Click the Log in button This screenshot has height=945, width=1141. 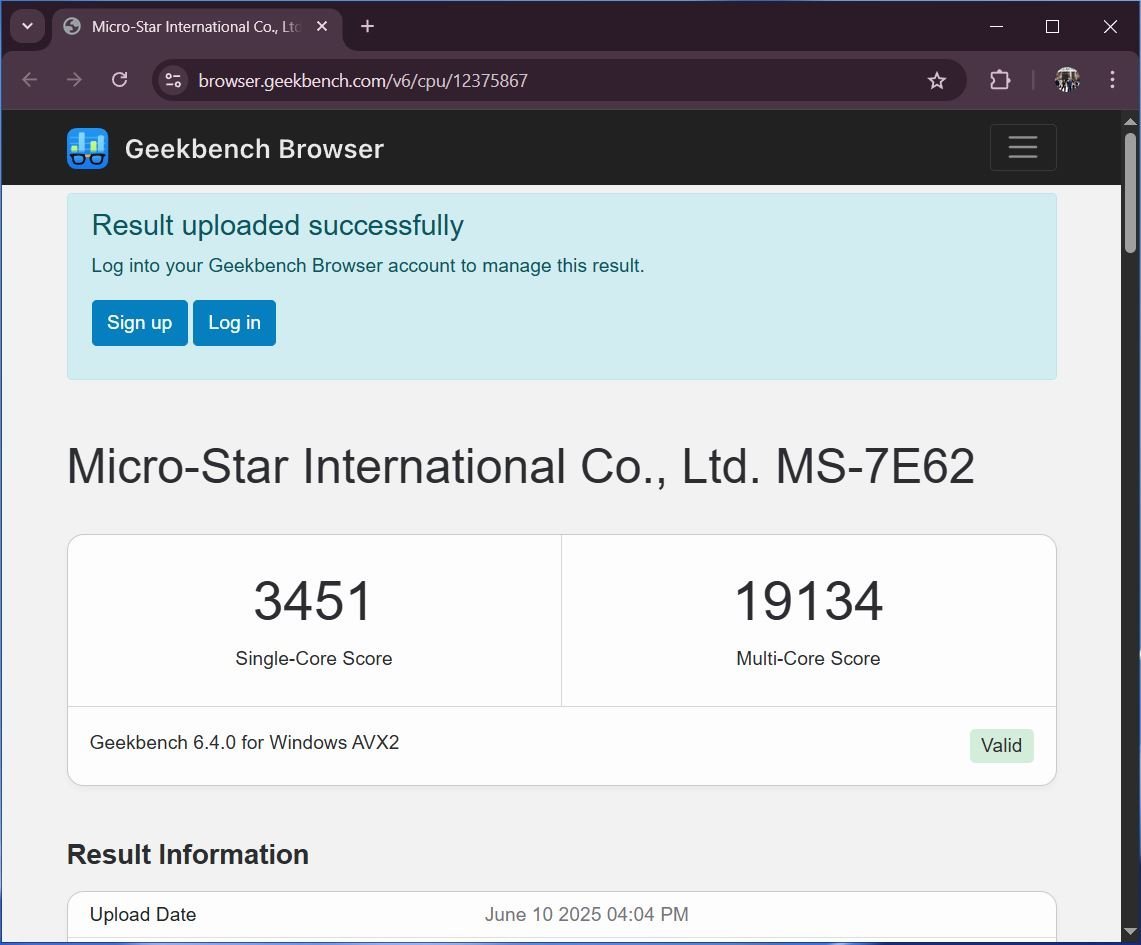tap(234, 322)
